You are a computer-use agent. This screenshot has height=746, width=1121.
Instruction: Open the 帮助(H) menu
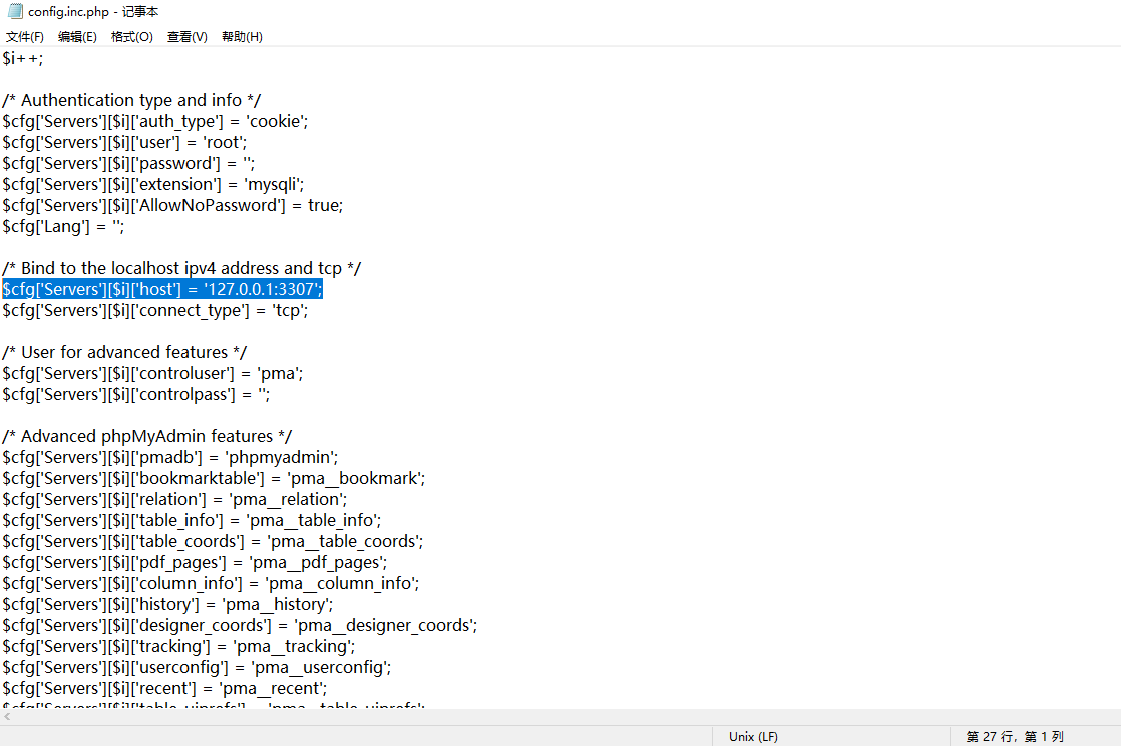tap(242, 36)
